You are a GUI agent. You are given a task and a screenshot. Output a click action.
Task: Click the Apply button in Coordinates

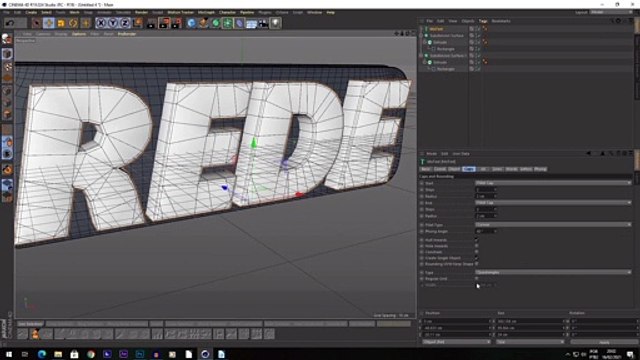tap(604, 342)
